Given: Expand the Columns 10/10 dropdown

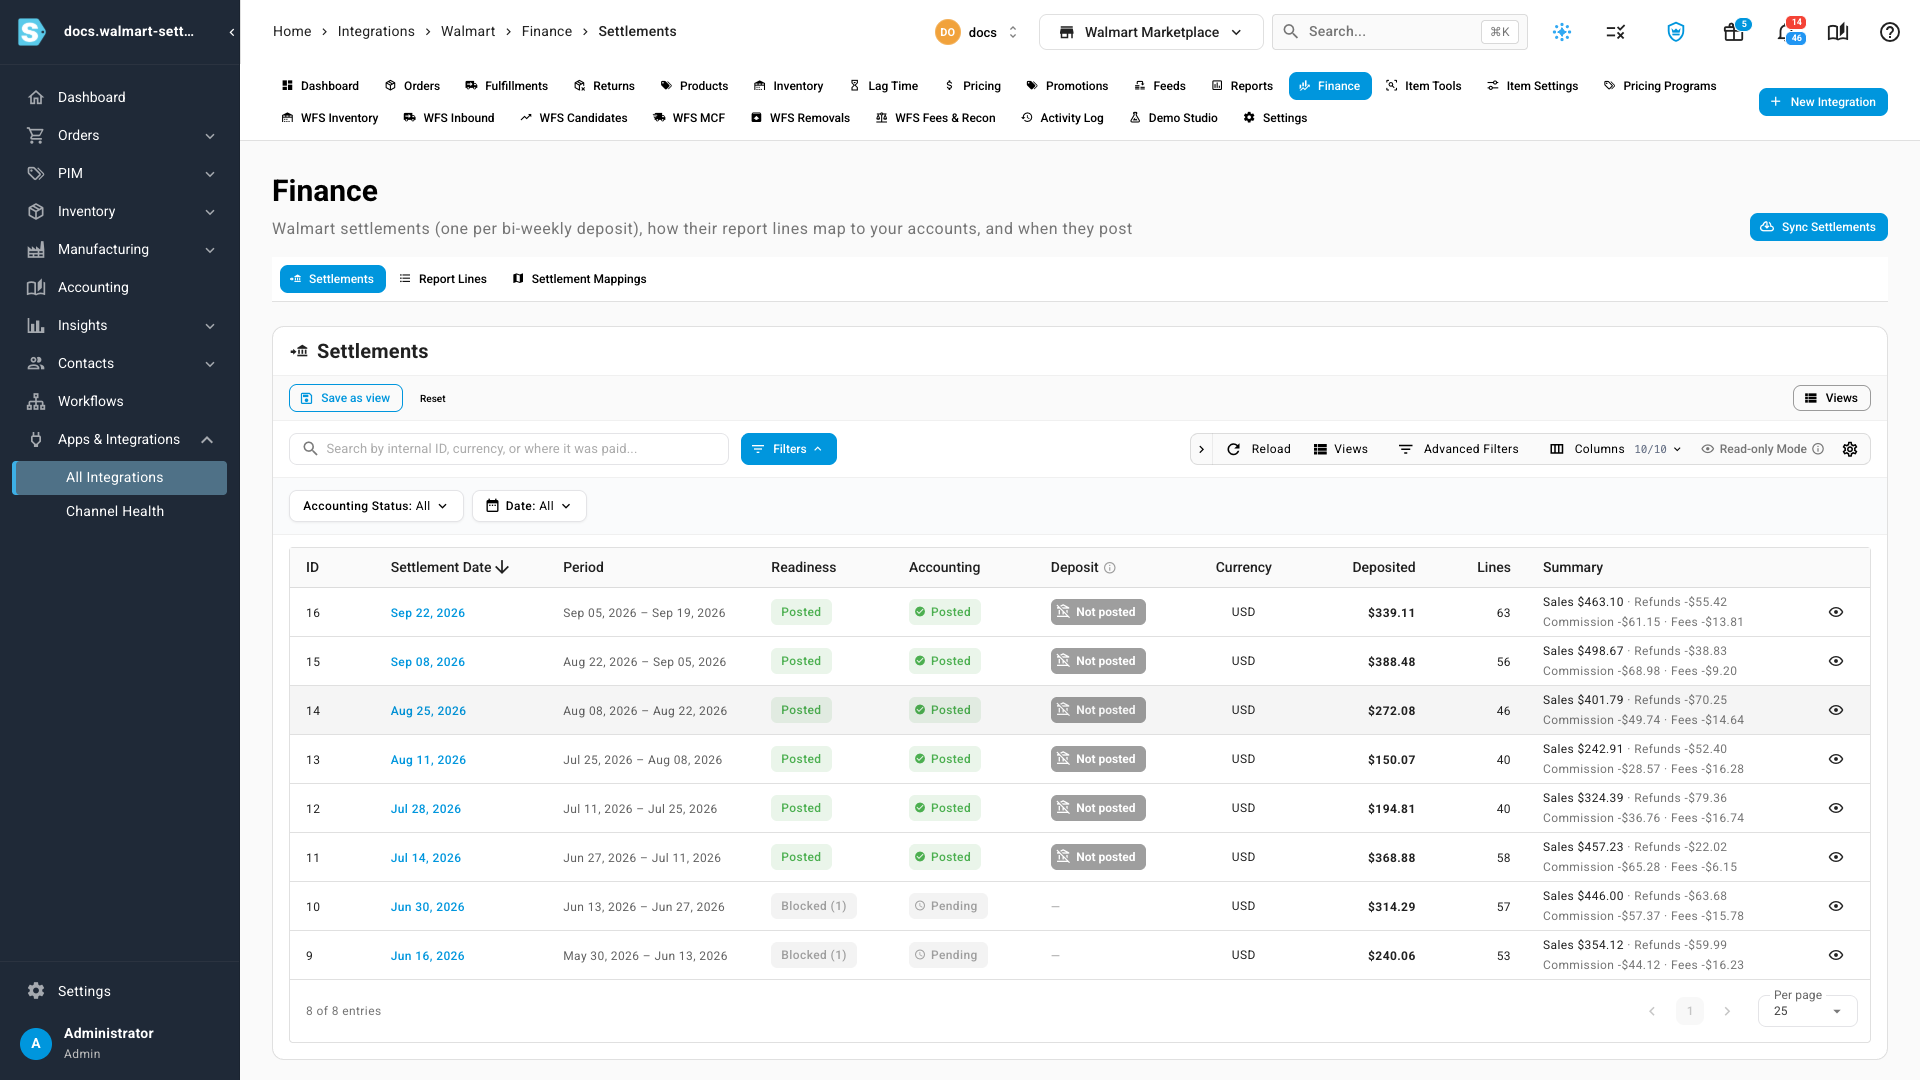Looking at the screenshot, I should click(x=1615, y=449).
